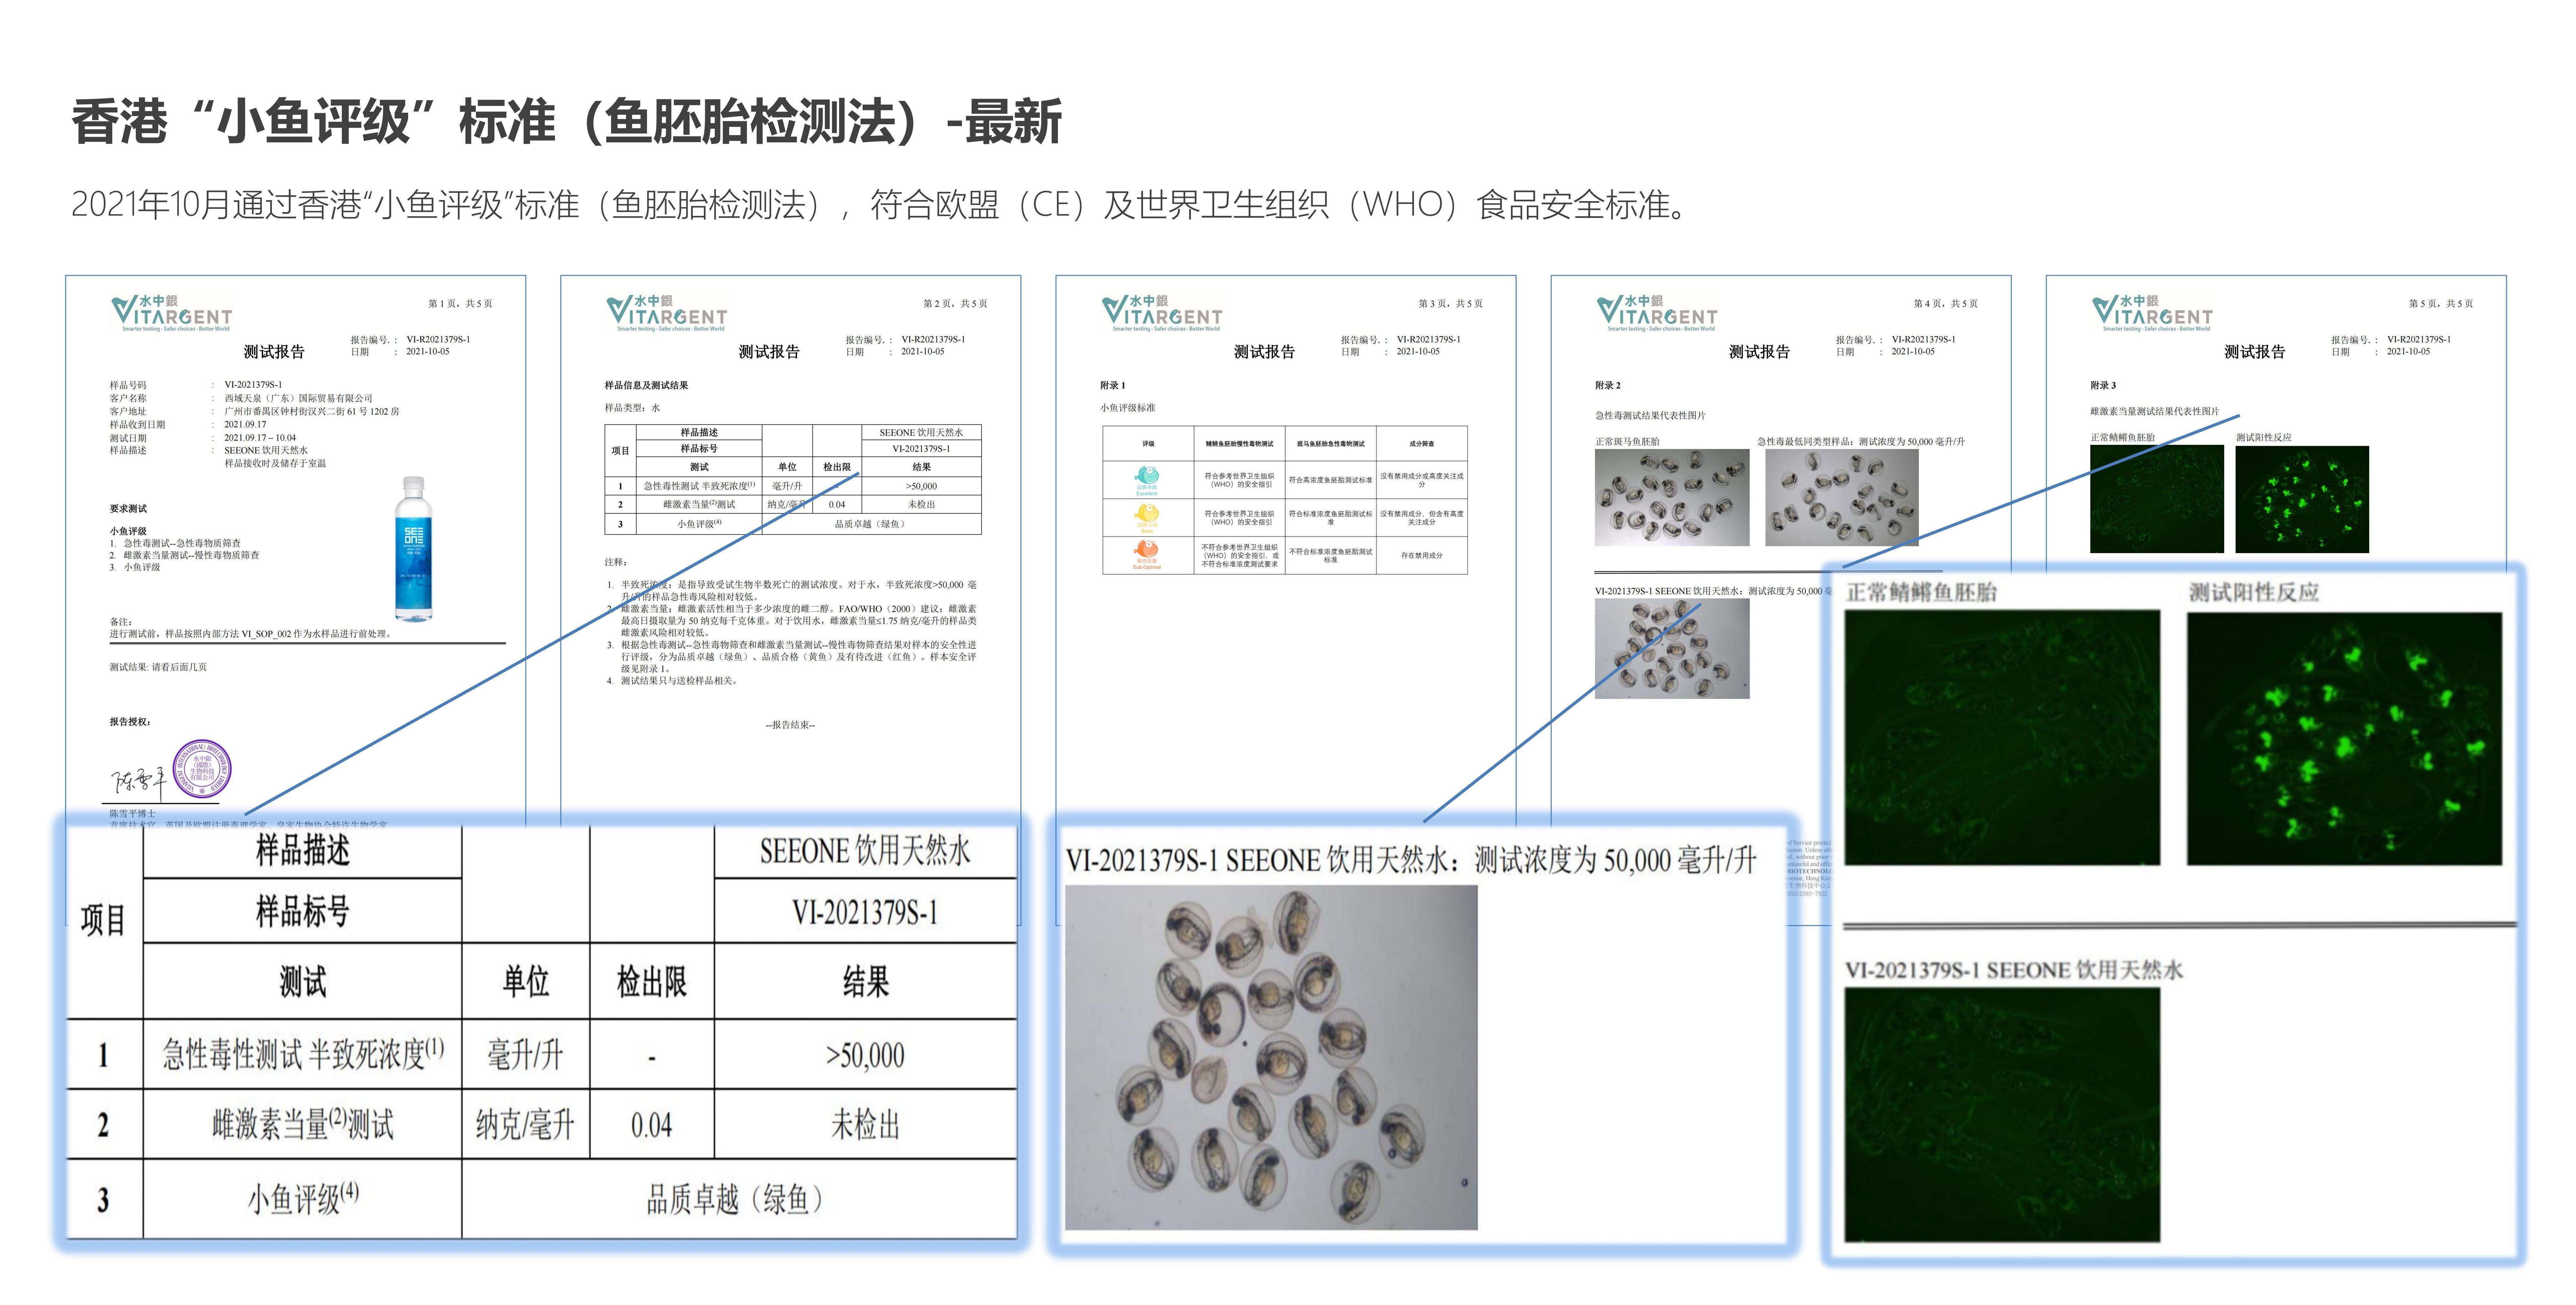This screenshot has width=2576, height=1305.
Task: Click the enlarged normal medaka embryo fluorescence image
Action: [x=2002, y=738]
